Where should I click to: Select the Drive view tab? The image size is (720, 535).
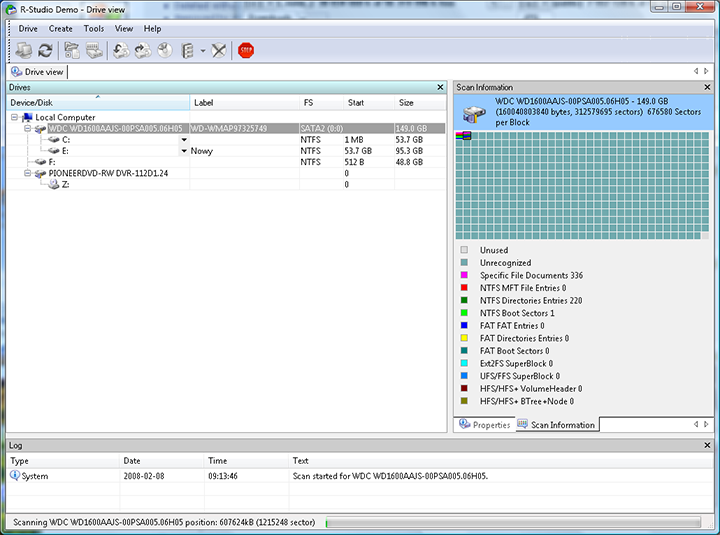coord(38,72)
